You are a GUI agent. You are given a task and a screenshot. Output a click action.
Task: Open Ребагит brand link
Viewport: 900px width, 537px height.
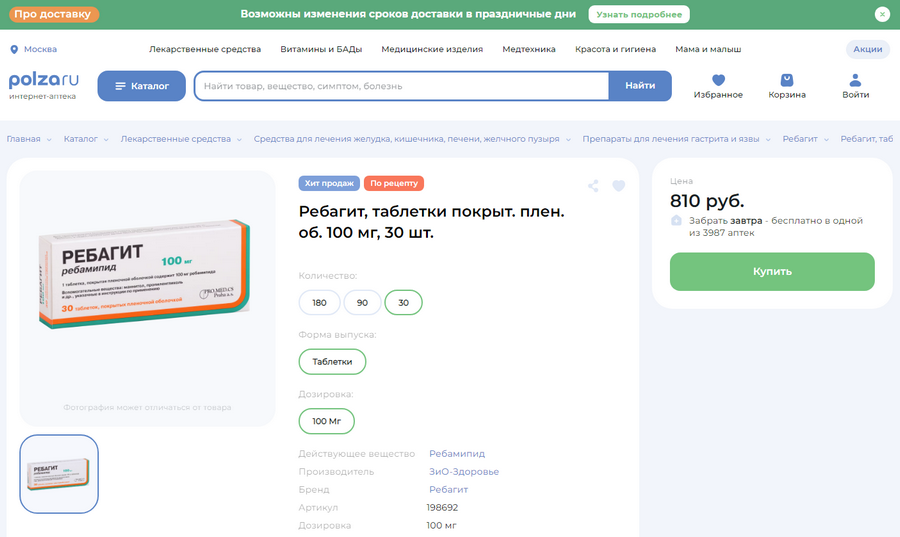pos(448,489)
